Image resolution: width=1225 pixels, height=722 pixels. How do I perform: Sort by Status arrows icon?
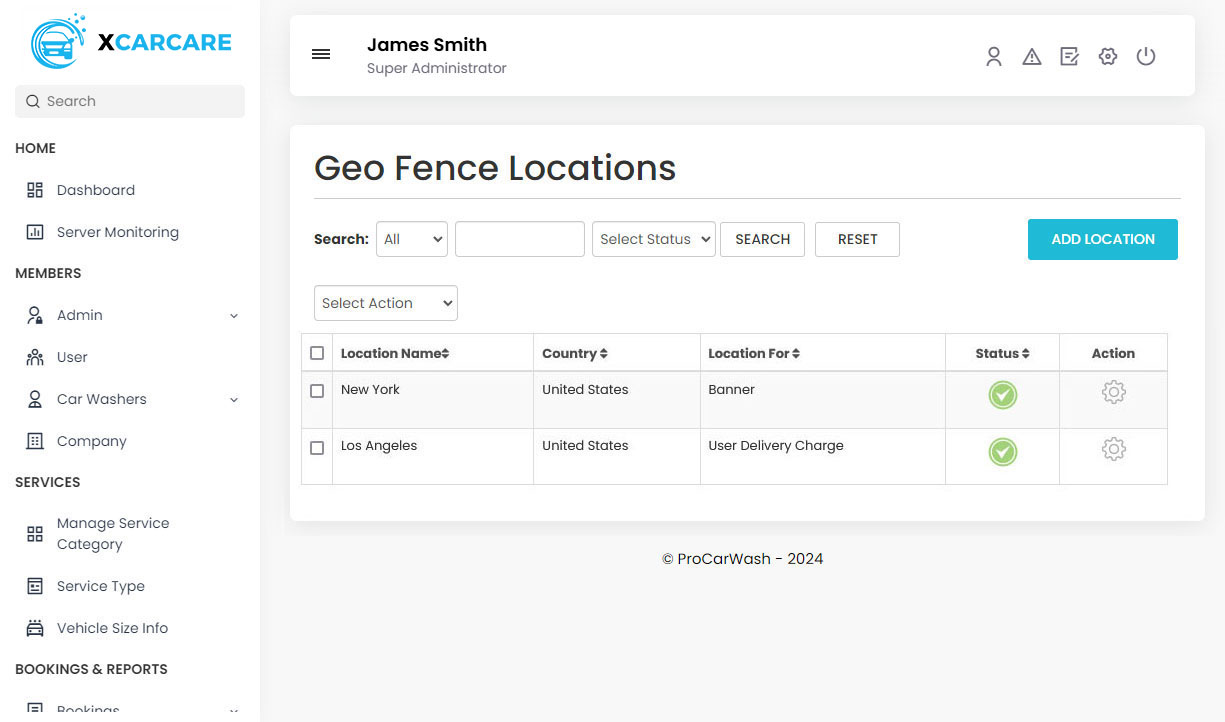coord(1026,354)
